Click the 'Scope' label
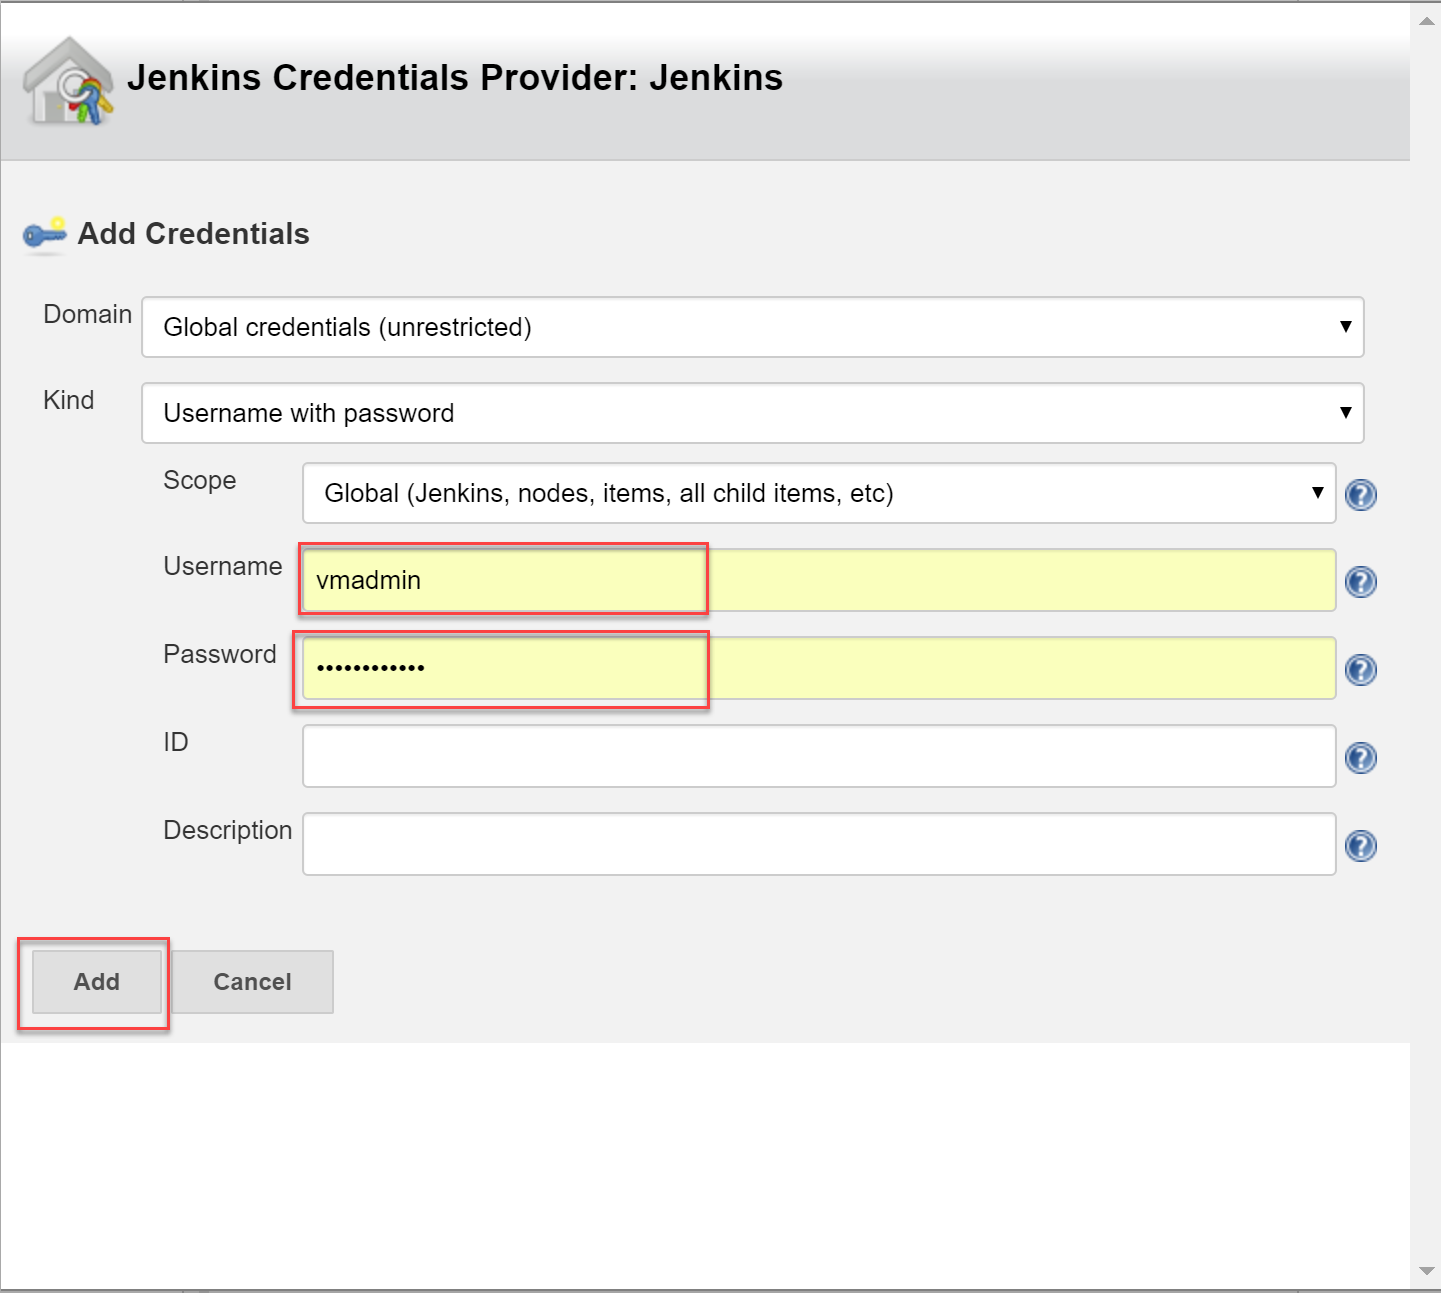The image size is (1441, 1293). coord(200,480)
